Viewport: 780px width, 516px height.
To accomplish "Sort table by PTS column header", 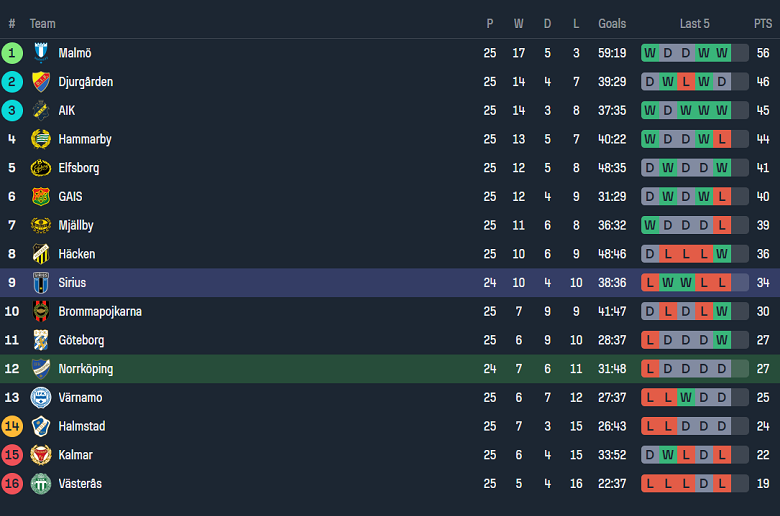I will pyautogui.click(x=763, y=24).
